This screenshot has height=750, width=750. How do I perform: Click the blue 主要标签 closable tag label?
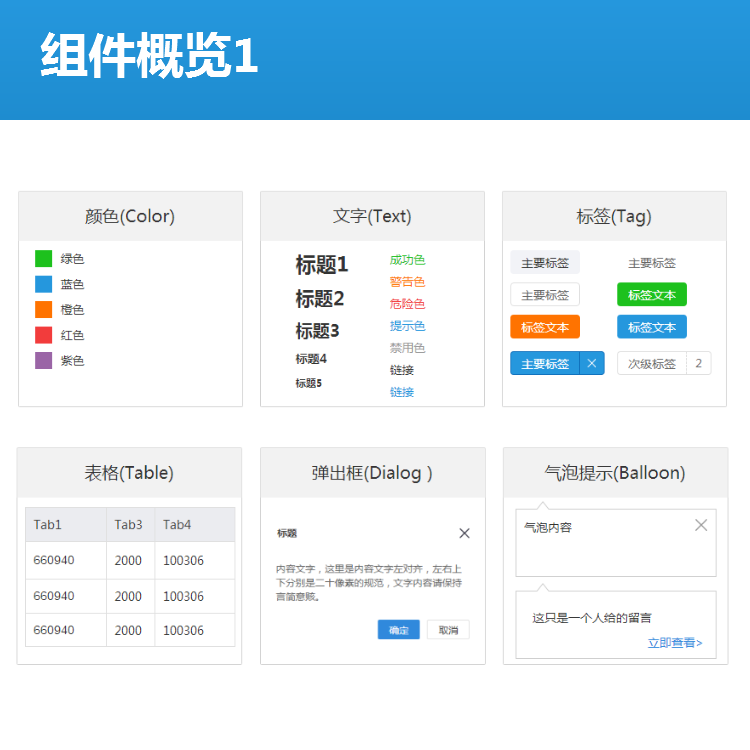click(x=545, y=363)
